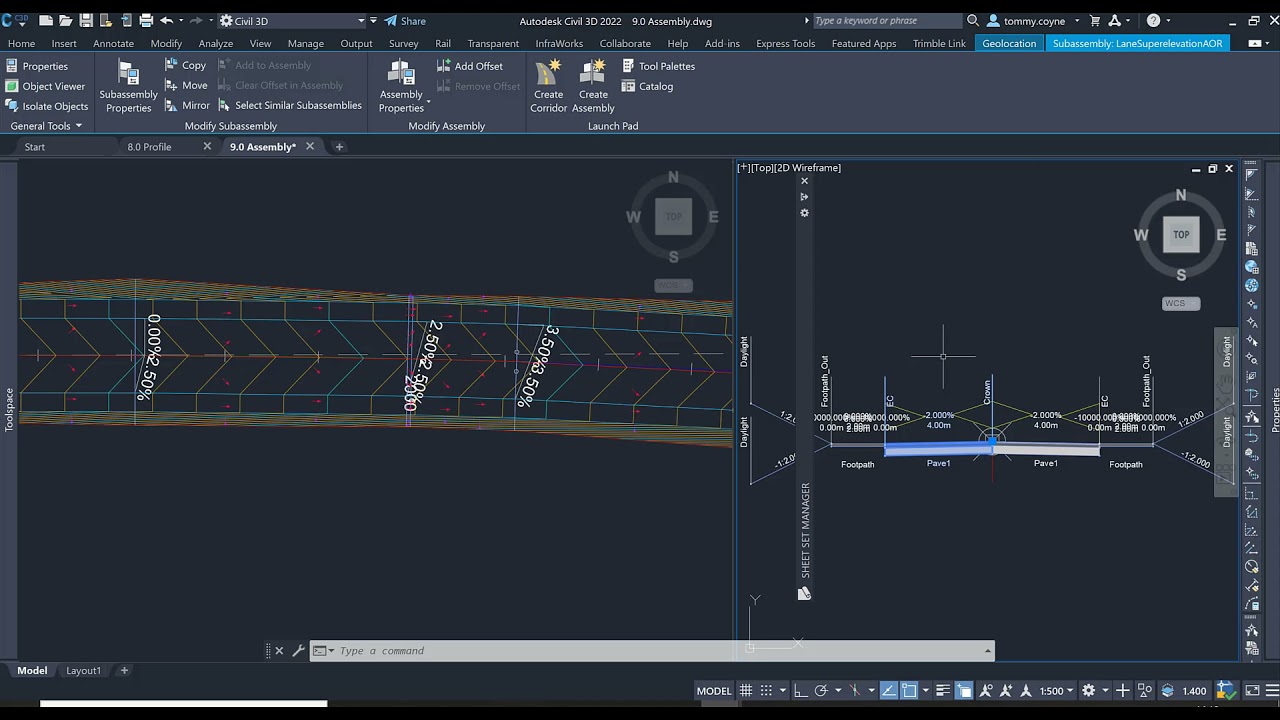The height and width of the screenshot is (720, 1280).
Task: Add a new drawing tab with plus
Action: coord(339,147)
